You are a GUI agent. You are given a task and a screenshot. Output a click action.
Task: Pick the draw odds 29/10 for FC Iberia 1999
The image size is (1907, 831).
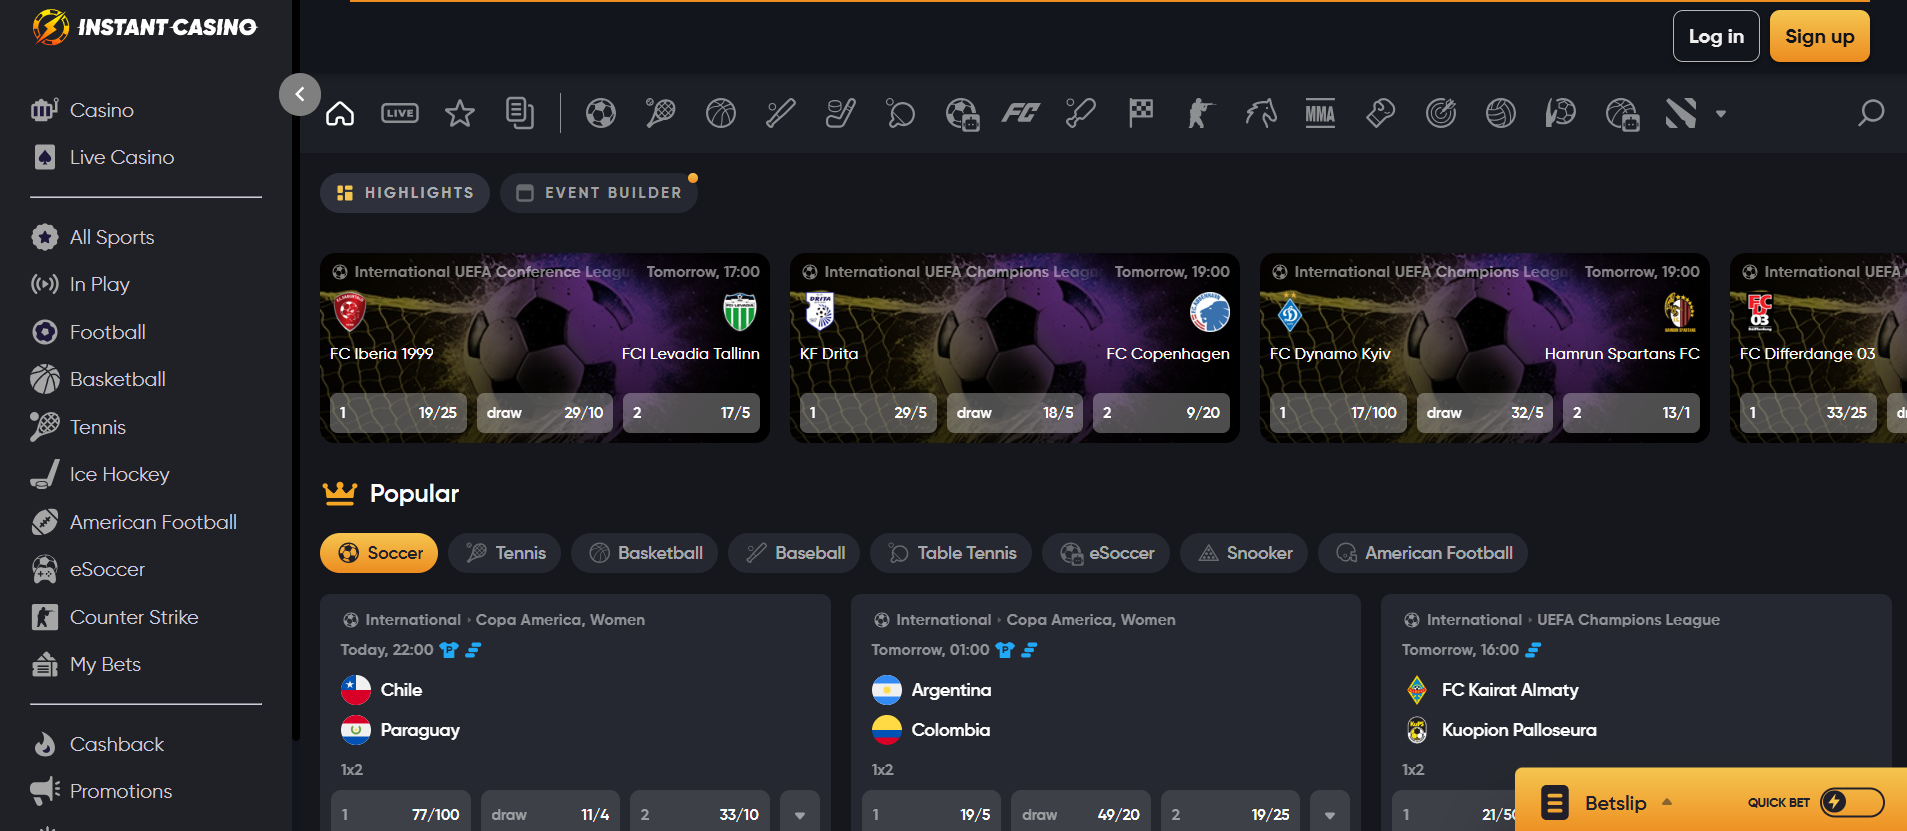[545, 413]
